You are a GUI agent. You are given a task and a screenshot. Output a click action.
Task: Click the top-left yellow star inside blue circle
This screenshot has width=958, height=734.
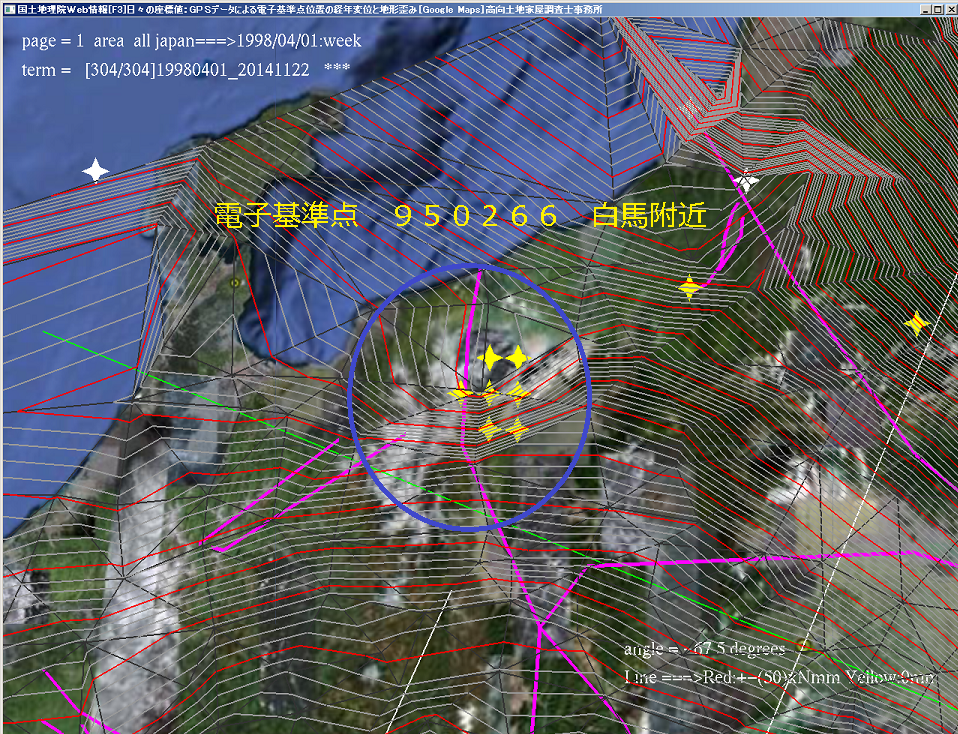click(x=490, y=357)
